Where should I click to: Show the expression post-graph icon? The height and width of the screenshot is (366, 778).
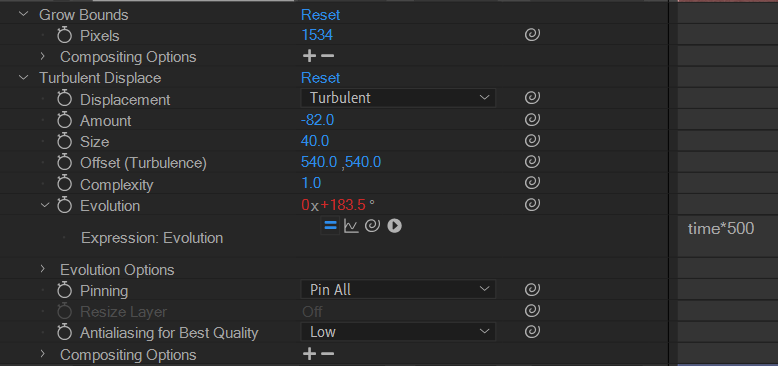351,226
